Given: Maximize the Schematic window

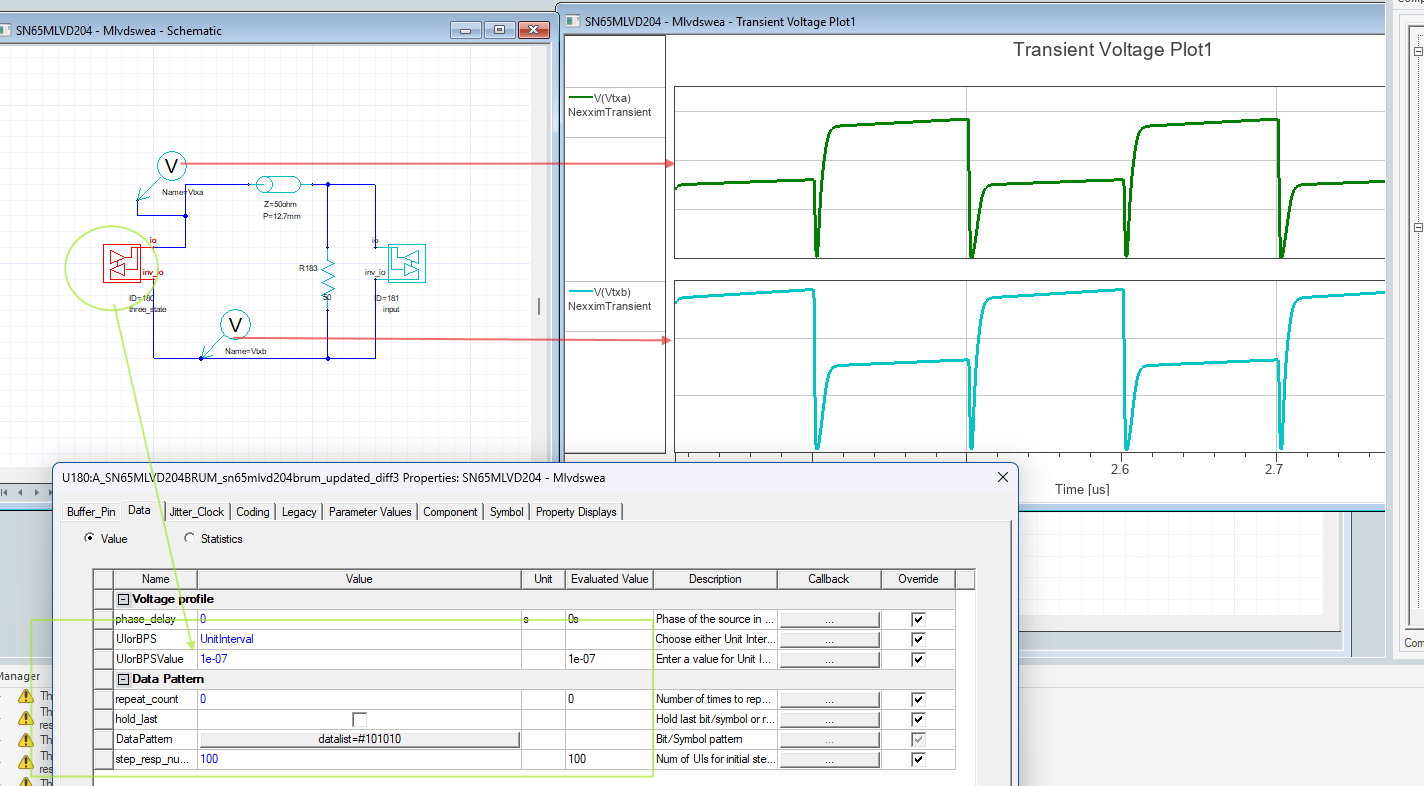Looking at the screenshot, I should click(500, 30).
